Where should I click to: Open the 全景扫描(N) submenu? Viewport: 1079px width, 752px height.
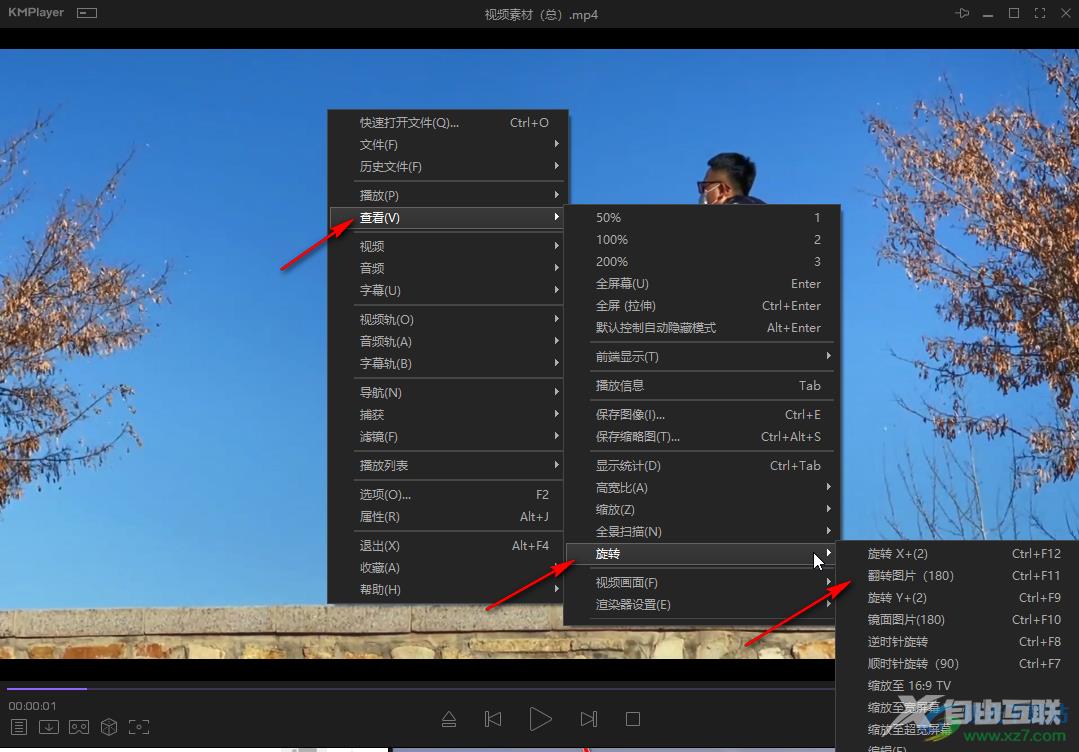point(701,531)
